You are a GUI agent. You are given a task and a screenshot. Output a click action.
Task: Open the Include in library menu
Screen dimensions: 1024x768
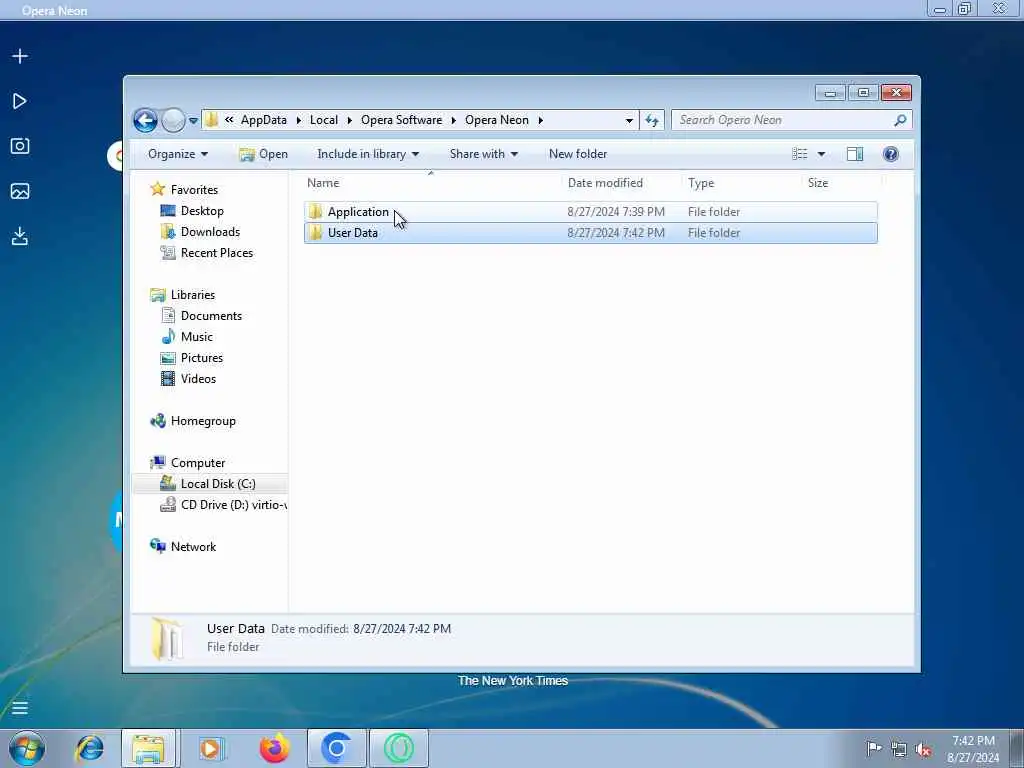point(368,154)
